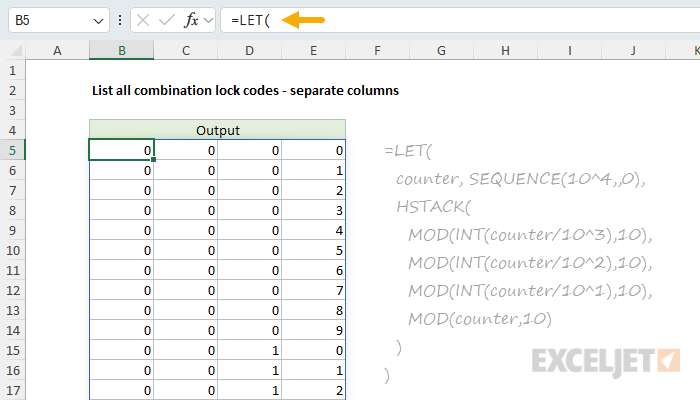The height and width of the screenshot is (400, 700).
Task: Select cell E5 with value 0
Action: point(313,150)
